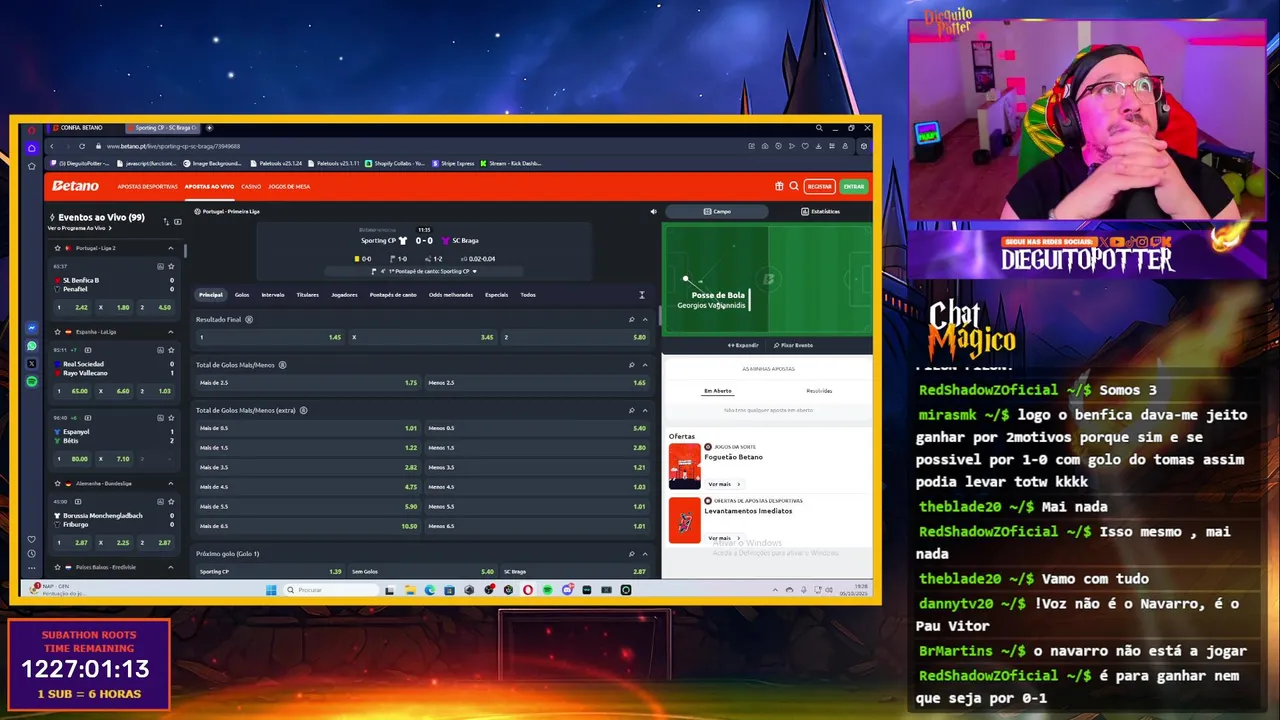Viewport: 1280px width, 720px height.
Task: Select Resultado Final odds 1.45 for home win
Action: (269, 337)
